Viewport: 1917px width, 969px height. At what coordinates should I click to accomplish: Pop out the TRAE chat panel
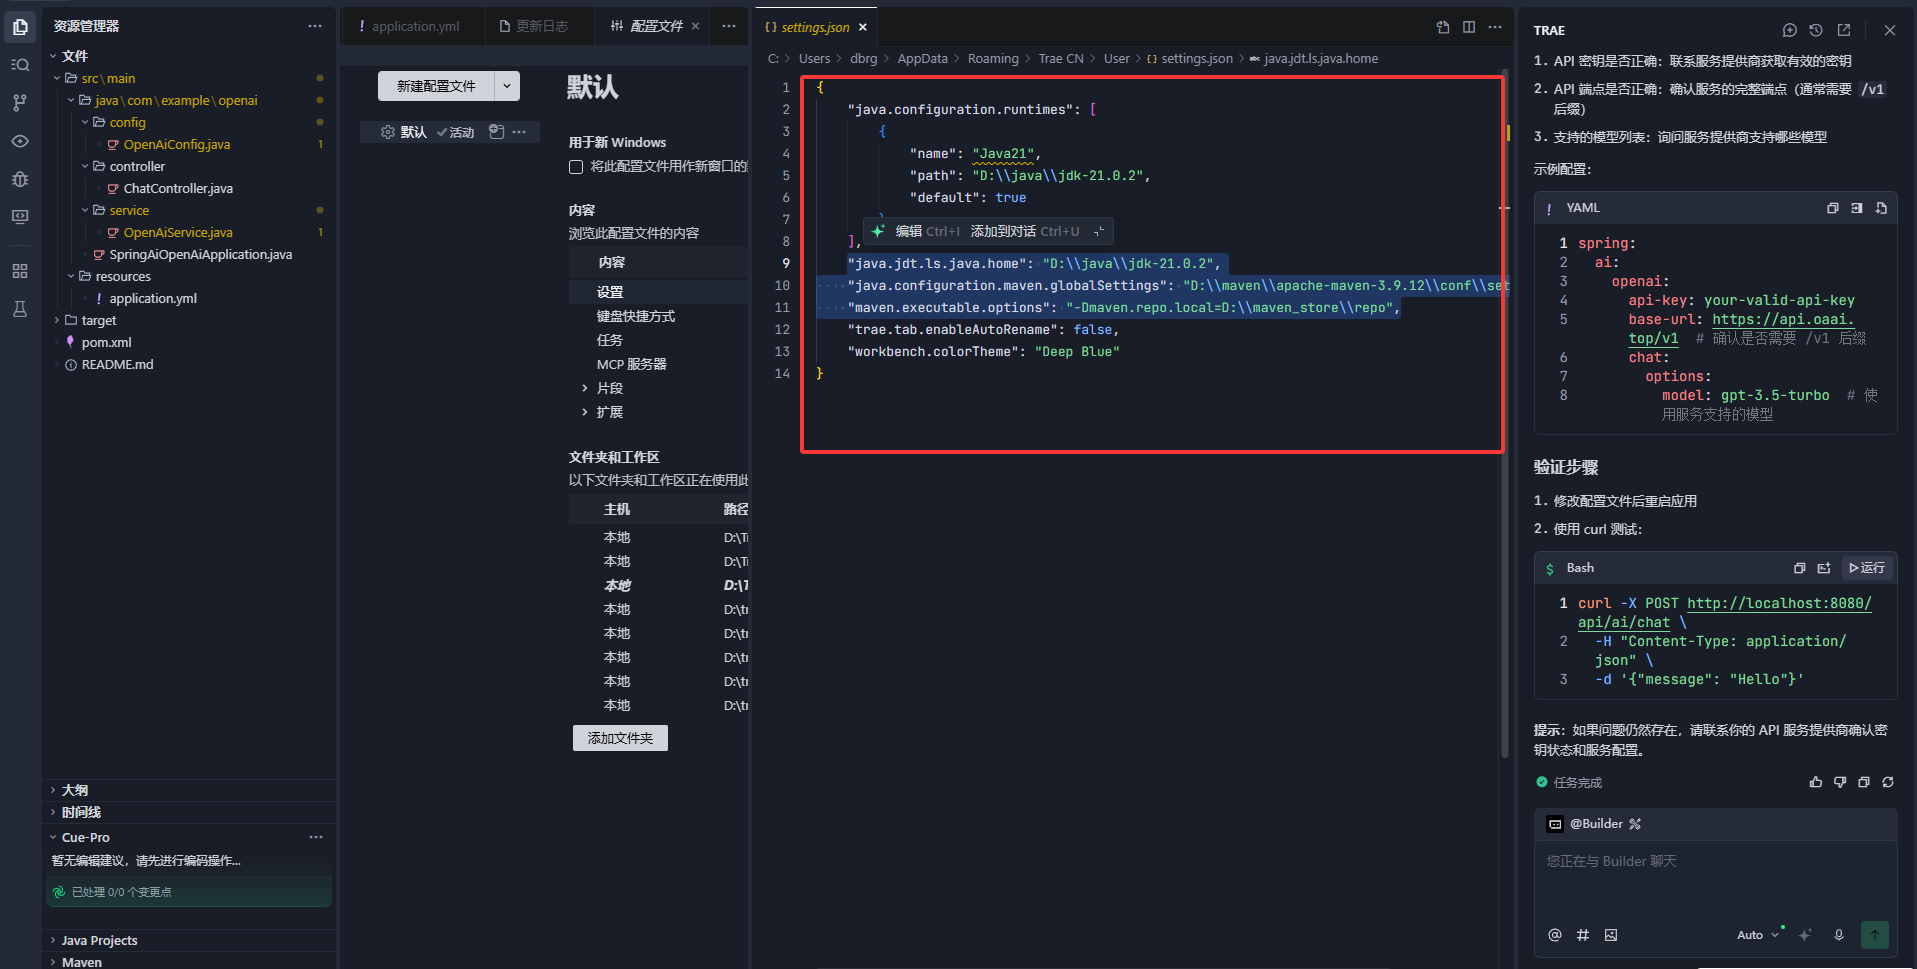(x=1844, y=30)
